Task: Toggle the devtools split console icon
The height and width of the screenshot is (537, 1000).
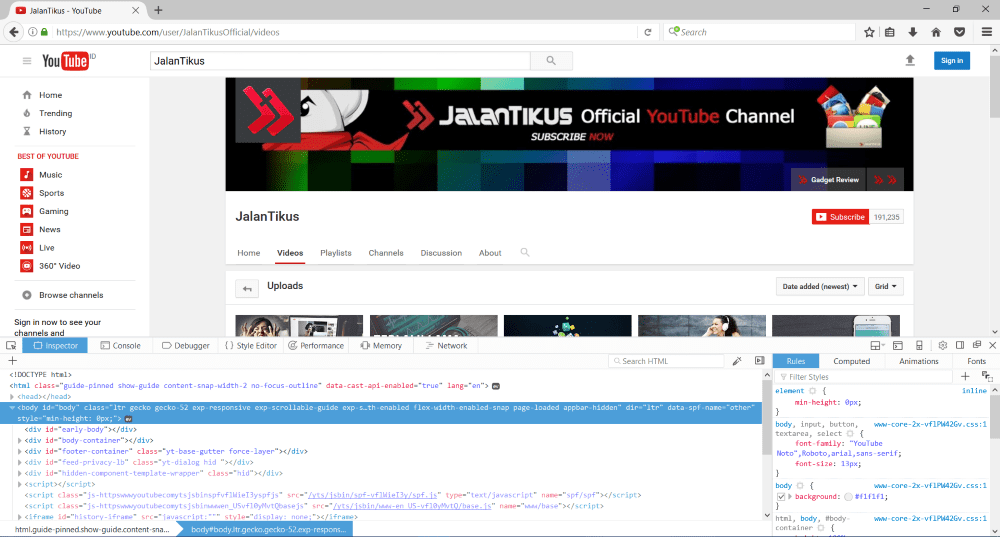Action: 897,345
